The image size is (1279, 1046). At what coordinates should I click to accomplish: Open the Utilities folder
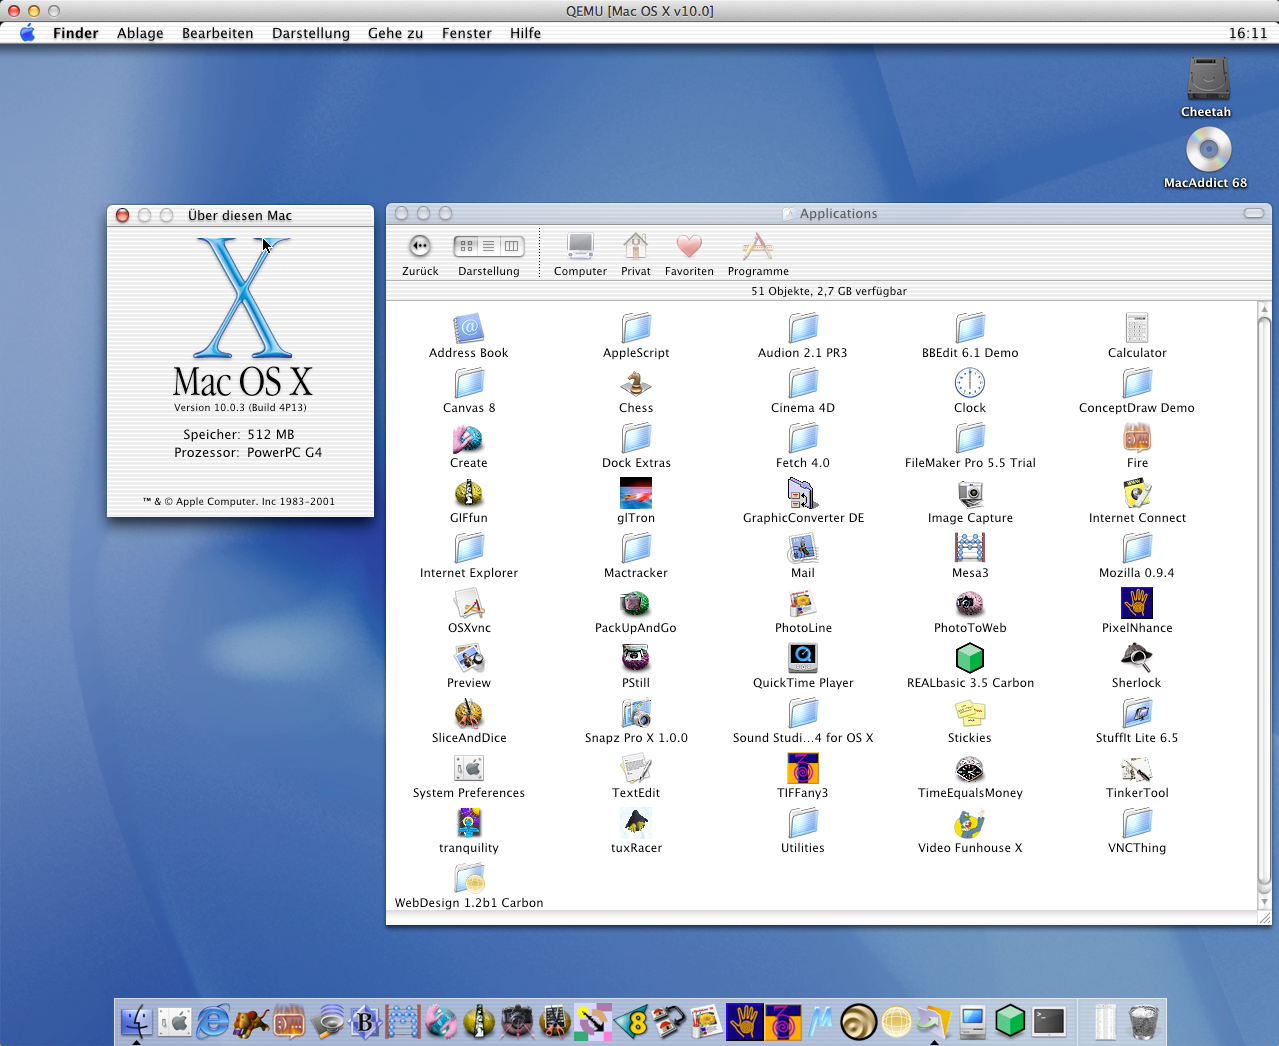[x=803, y=823]
